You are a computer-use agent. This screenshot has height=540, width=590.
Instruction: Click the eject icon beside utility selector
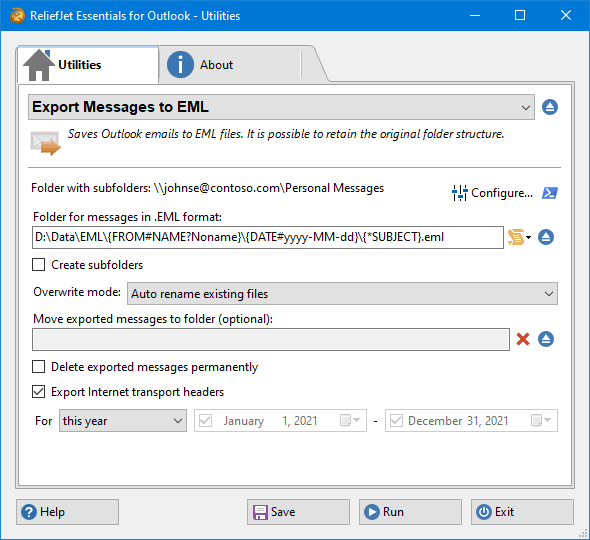(550, 107)
